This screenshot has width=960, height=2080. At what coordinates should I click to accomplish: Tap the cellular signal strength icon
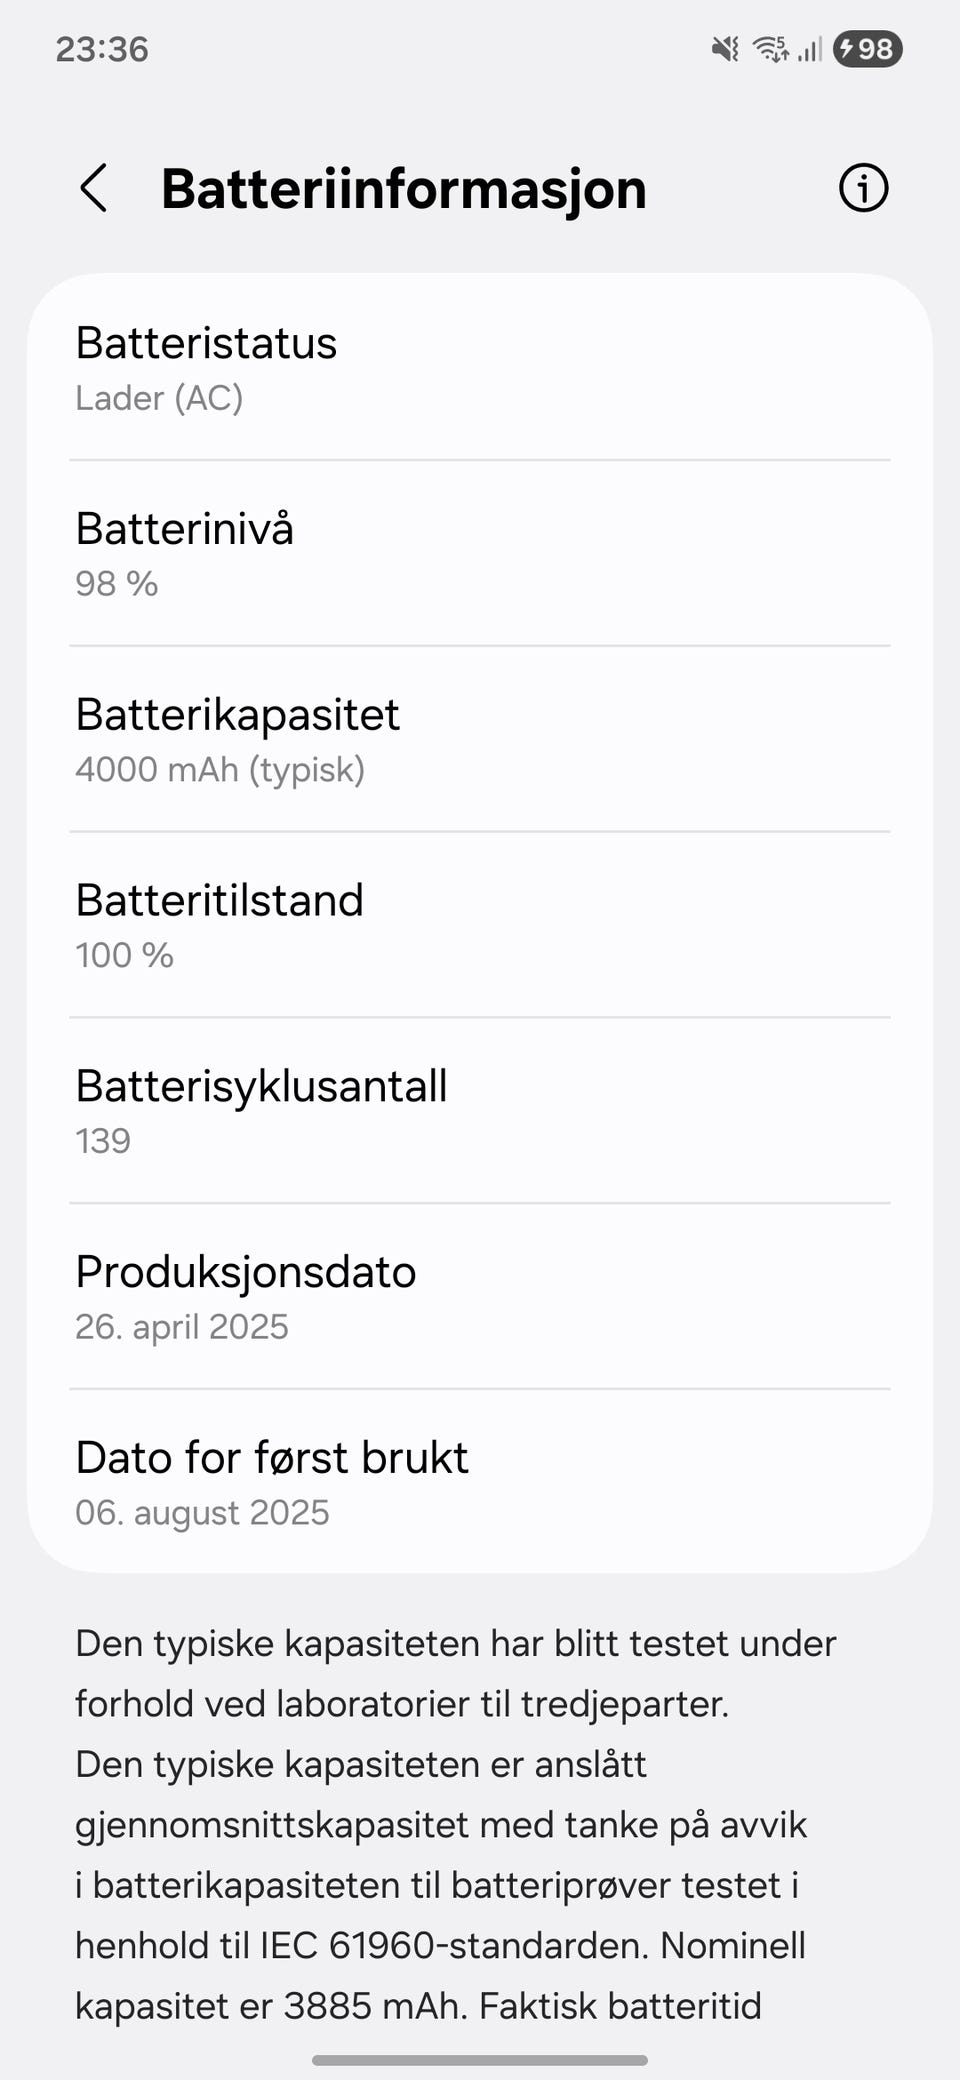click(809, 48)
